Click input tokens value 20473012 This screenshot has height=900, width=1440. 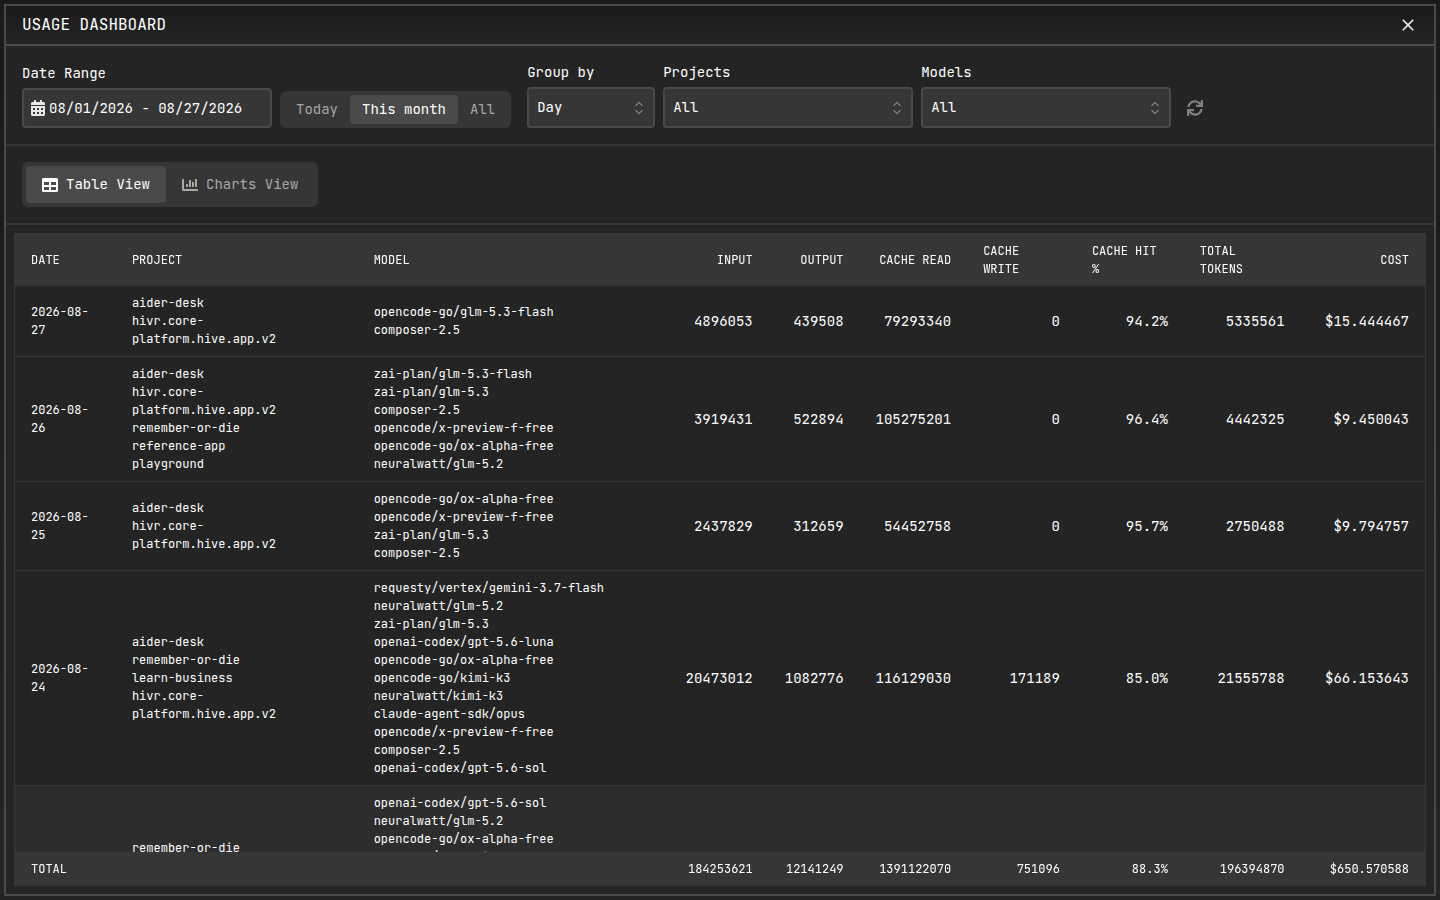tap(719, 678)
